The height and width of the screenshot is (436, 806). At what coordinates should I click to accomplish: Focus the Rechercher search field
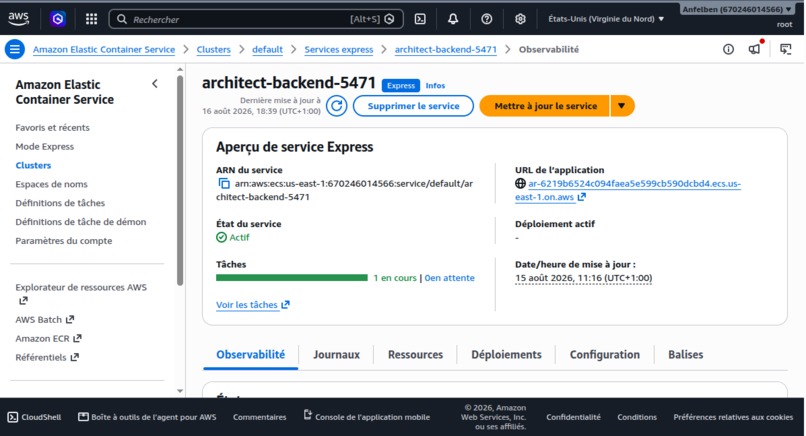(x=256, y=19)
